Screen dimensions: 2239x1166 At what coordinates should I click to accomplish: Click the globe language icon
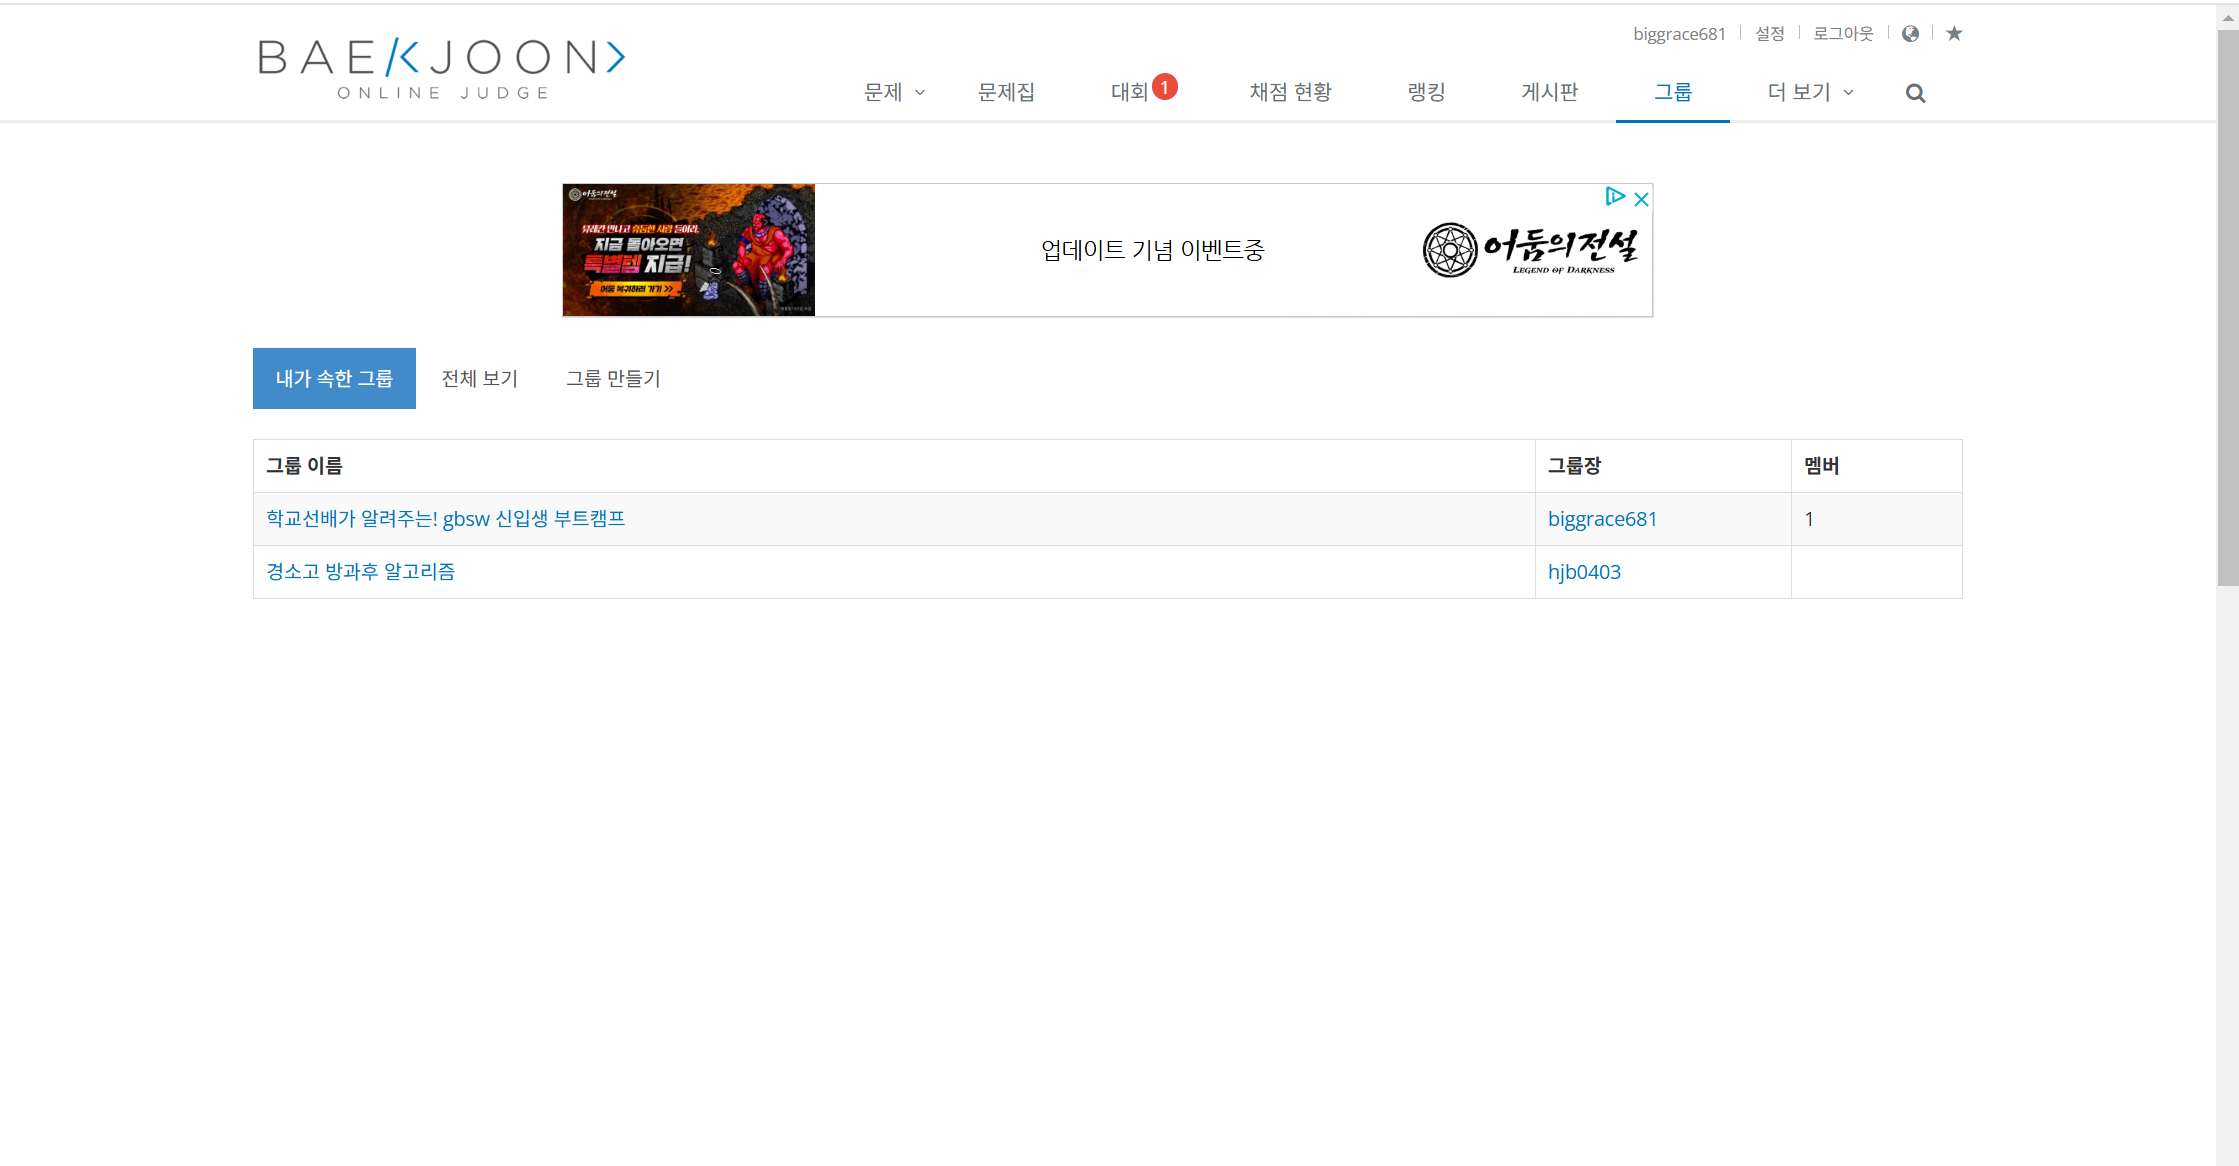(x=1911, y=33)
